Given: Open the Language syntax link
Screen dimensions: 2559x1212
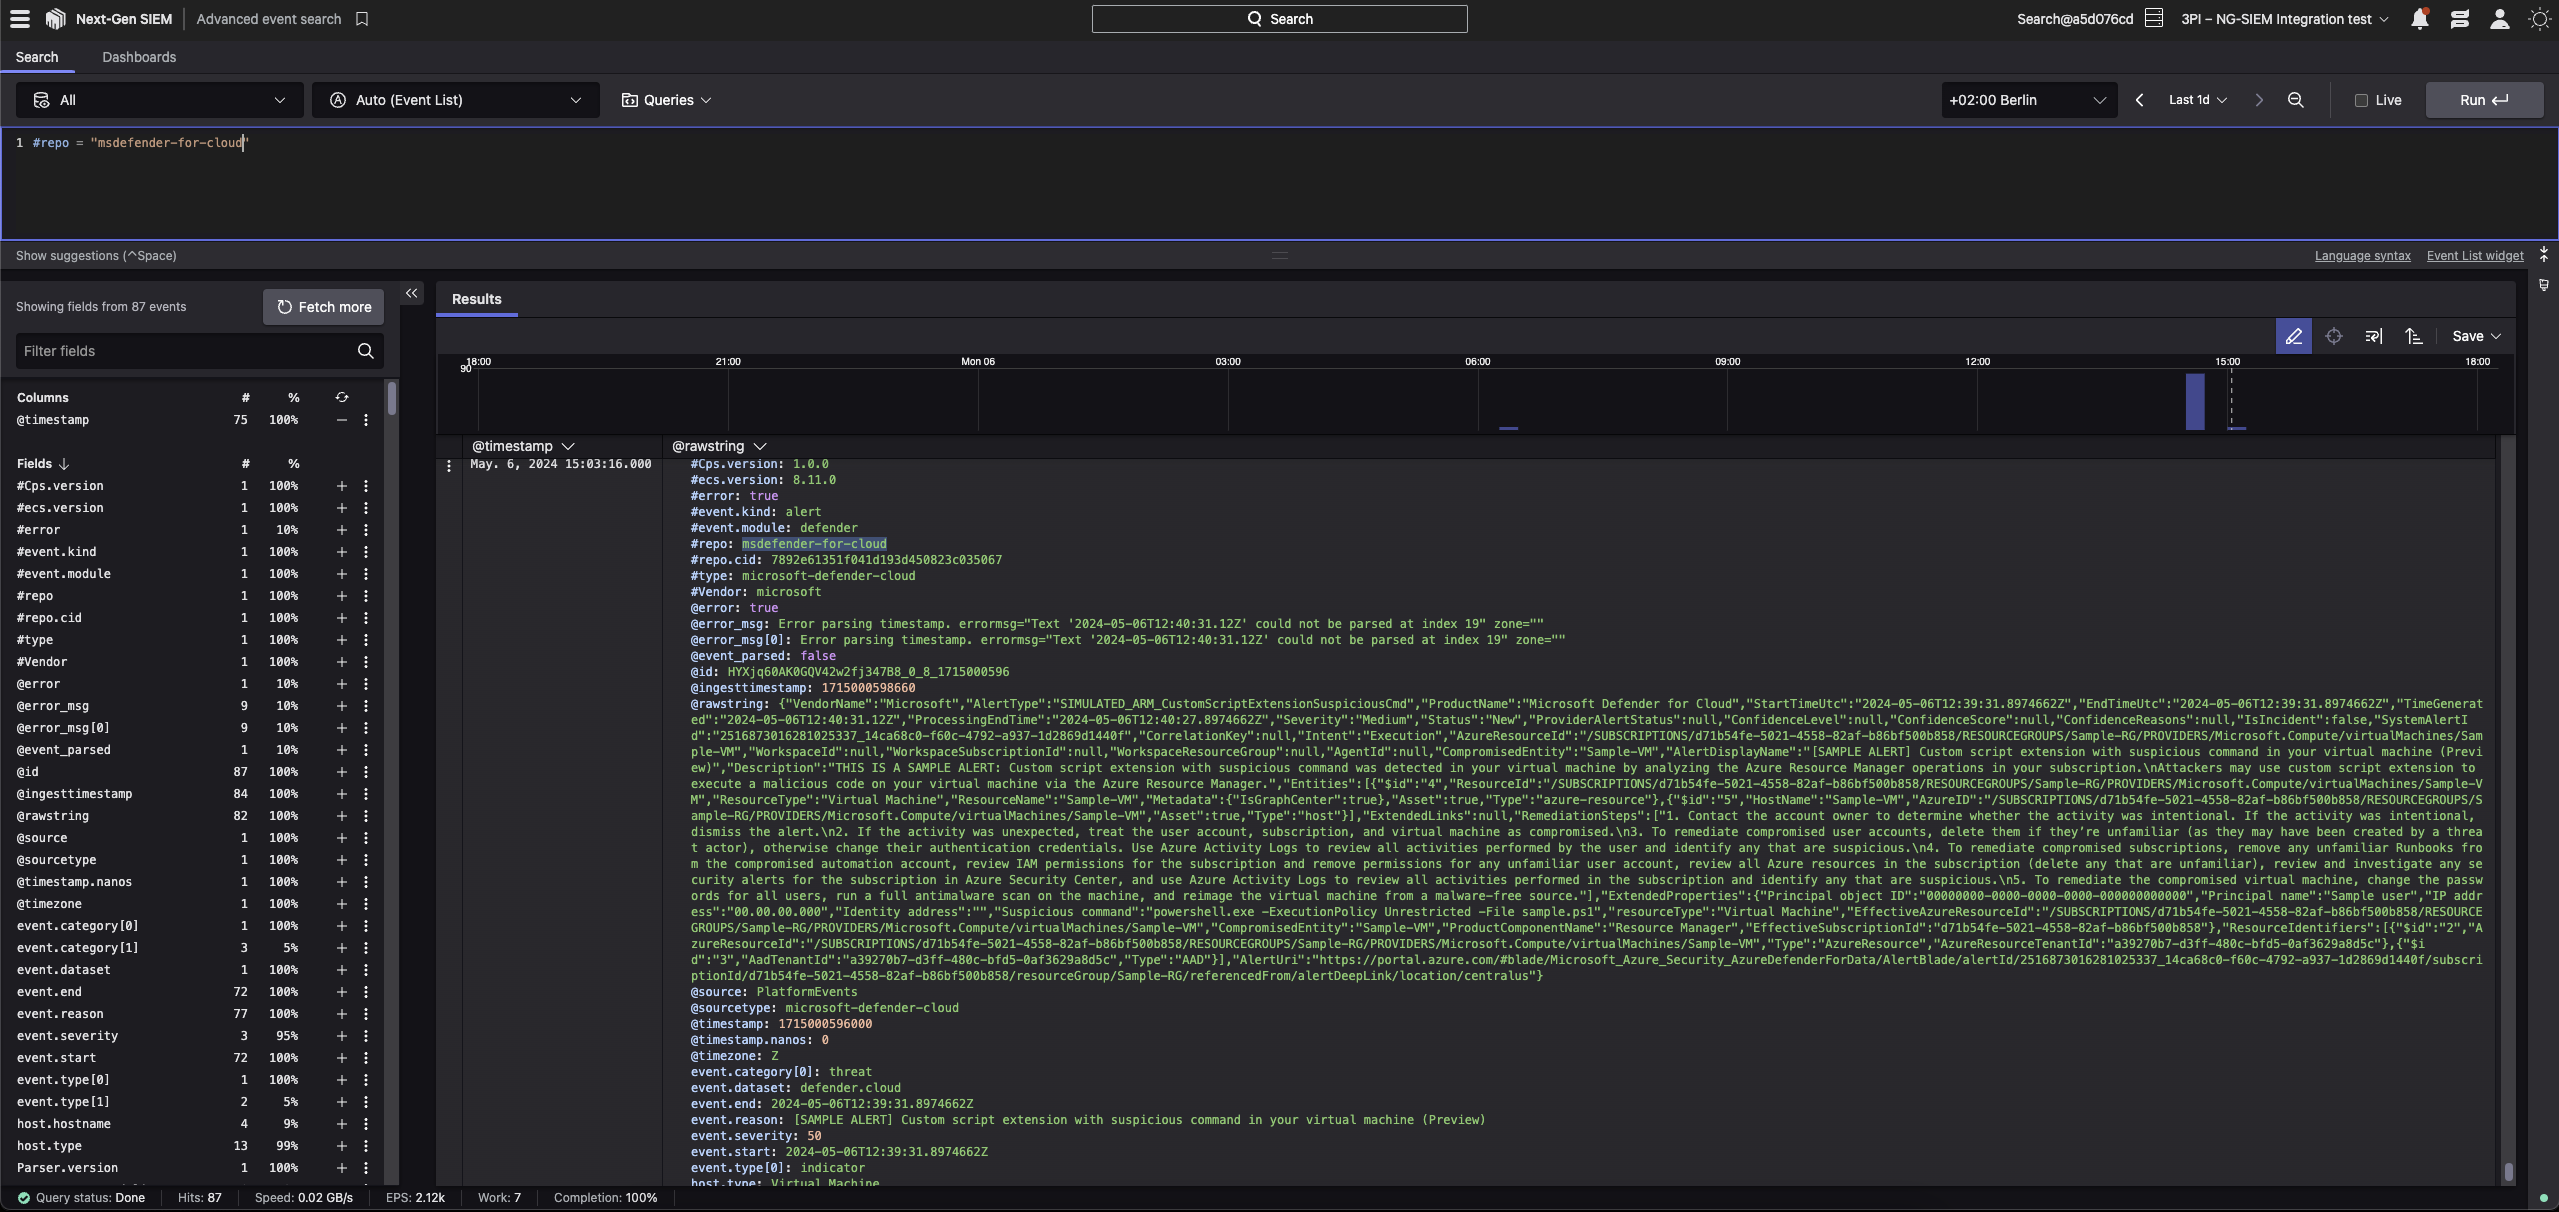Looking at the screenshot, I should 2362,256.
